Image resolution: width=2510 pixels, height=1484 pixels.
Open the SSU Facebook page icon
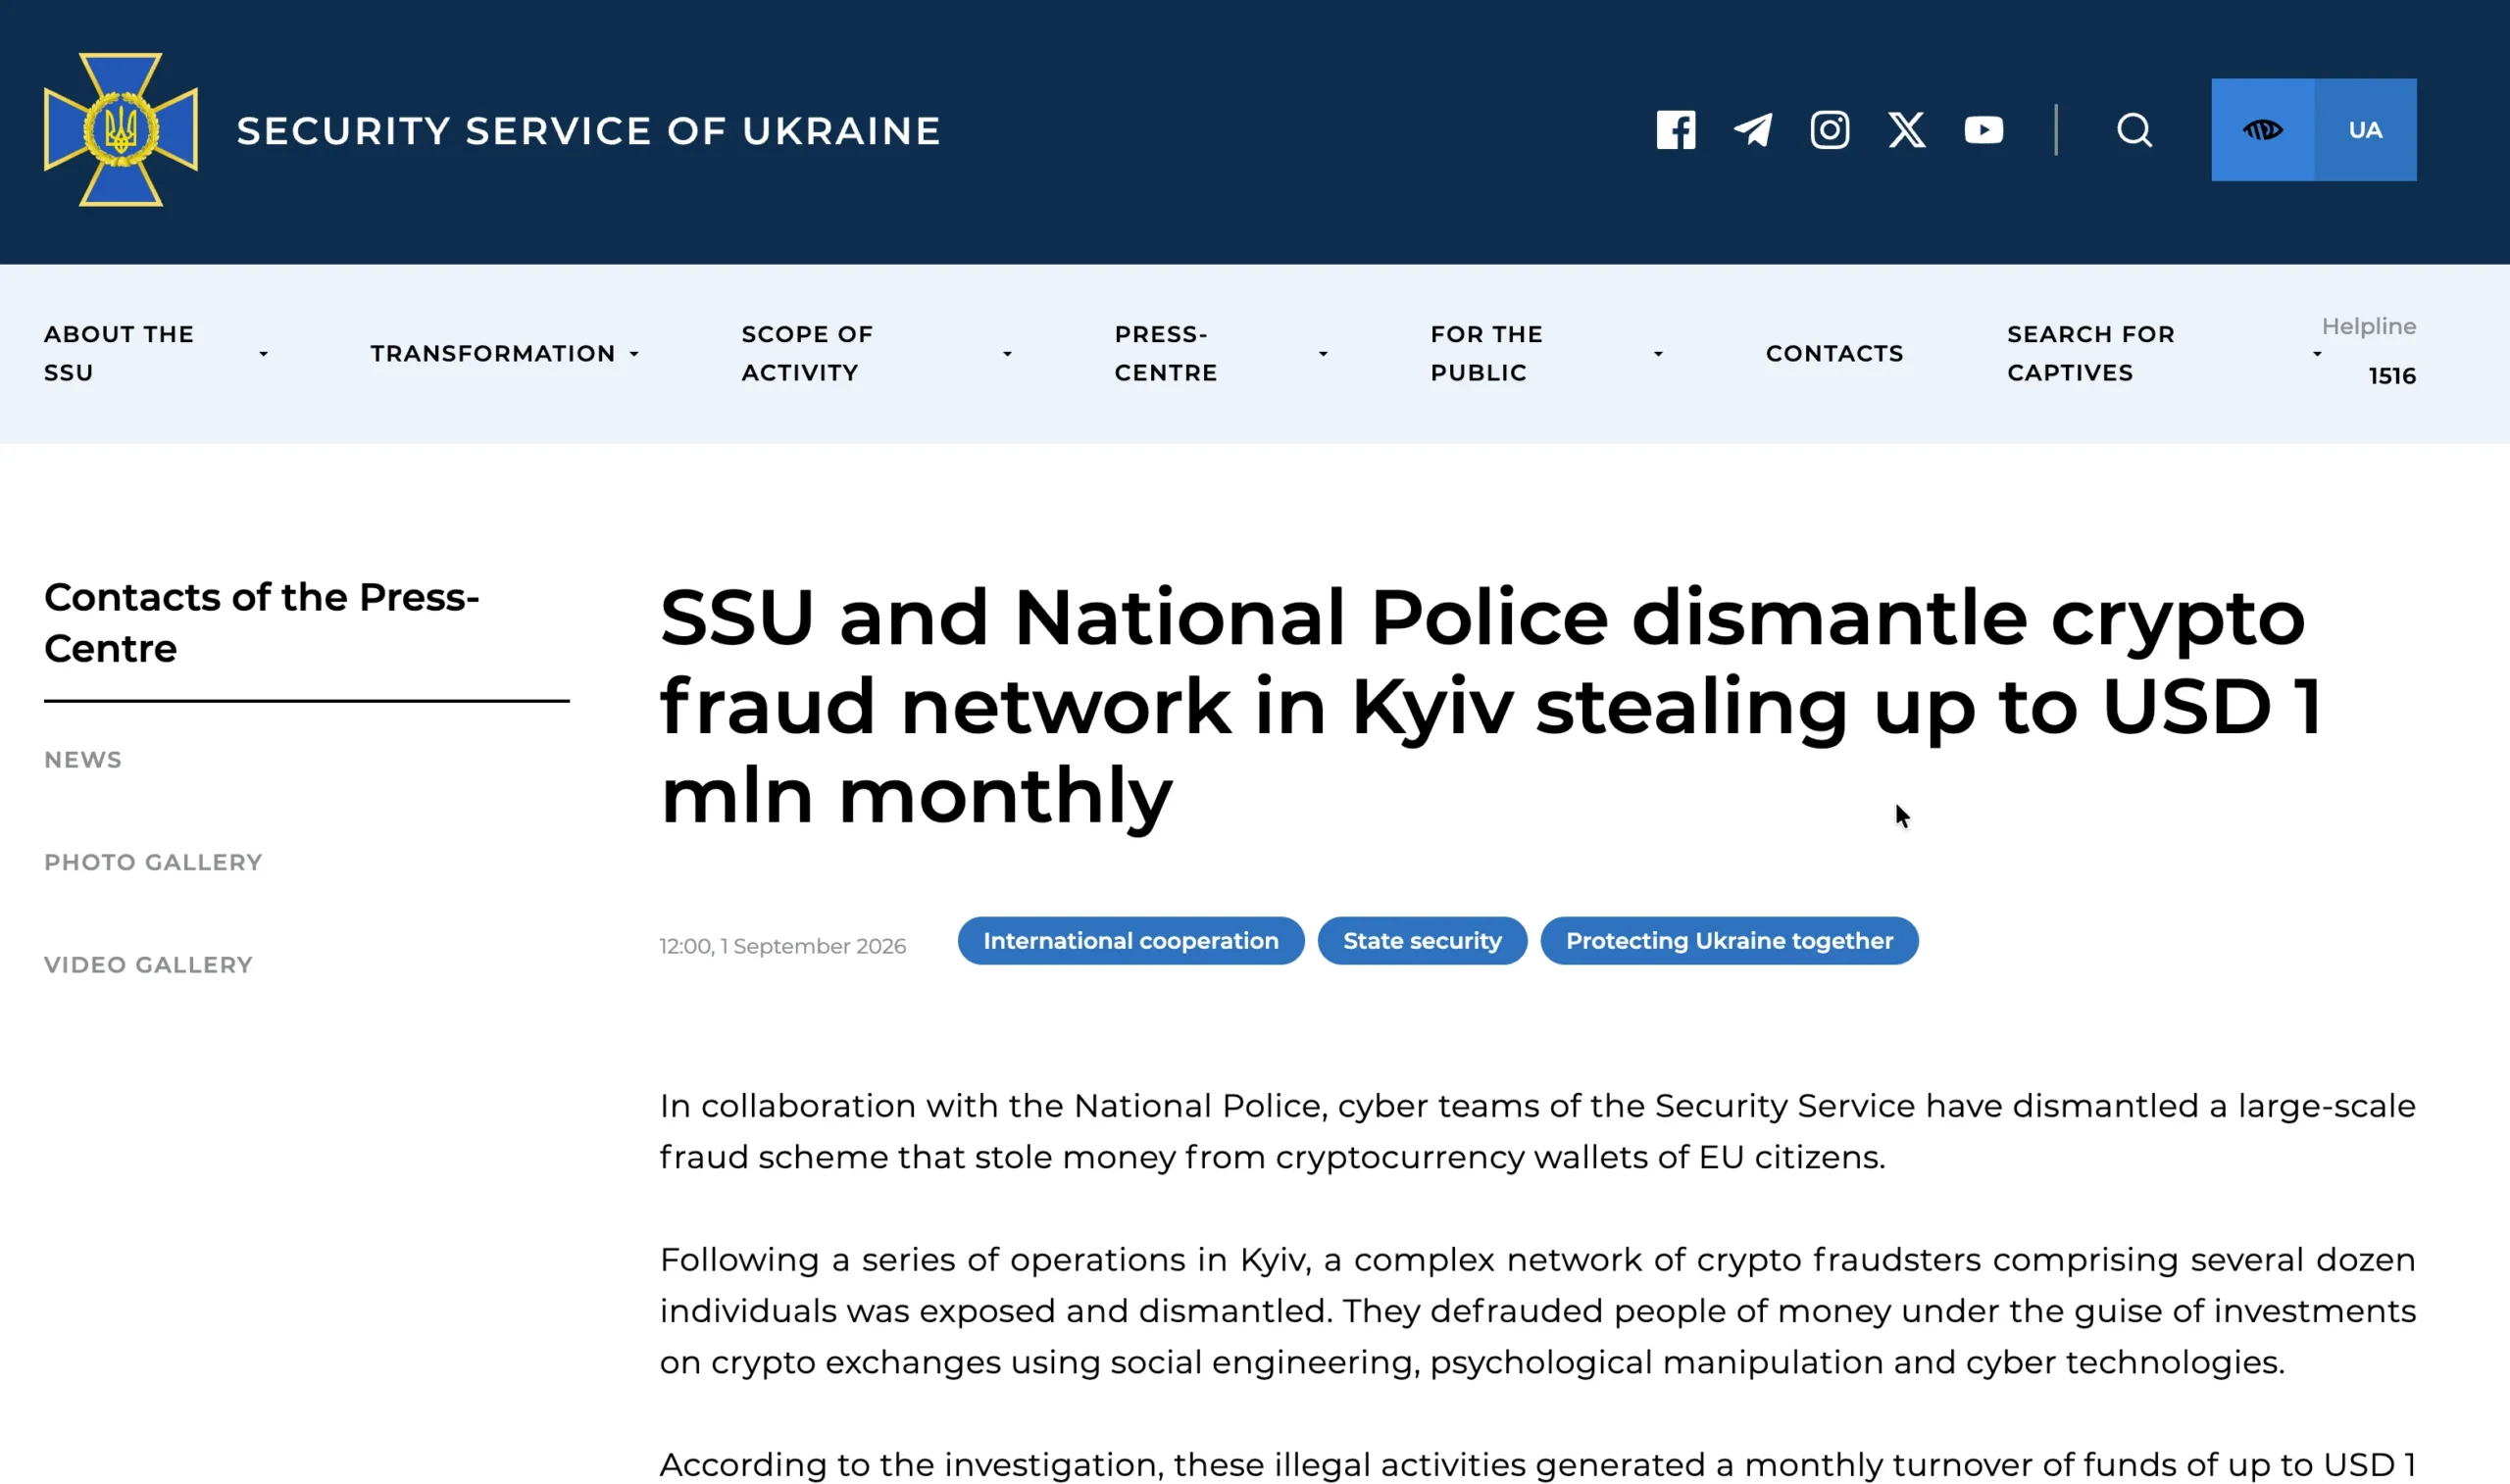pos(1675,130)
